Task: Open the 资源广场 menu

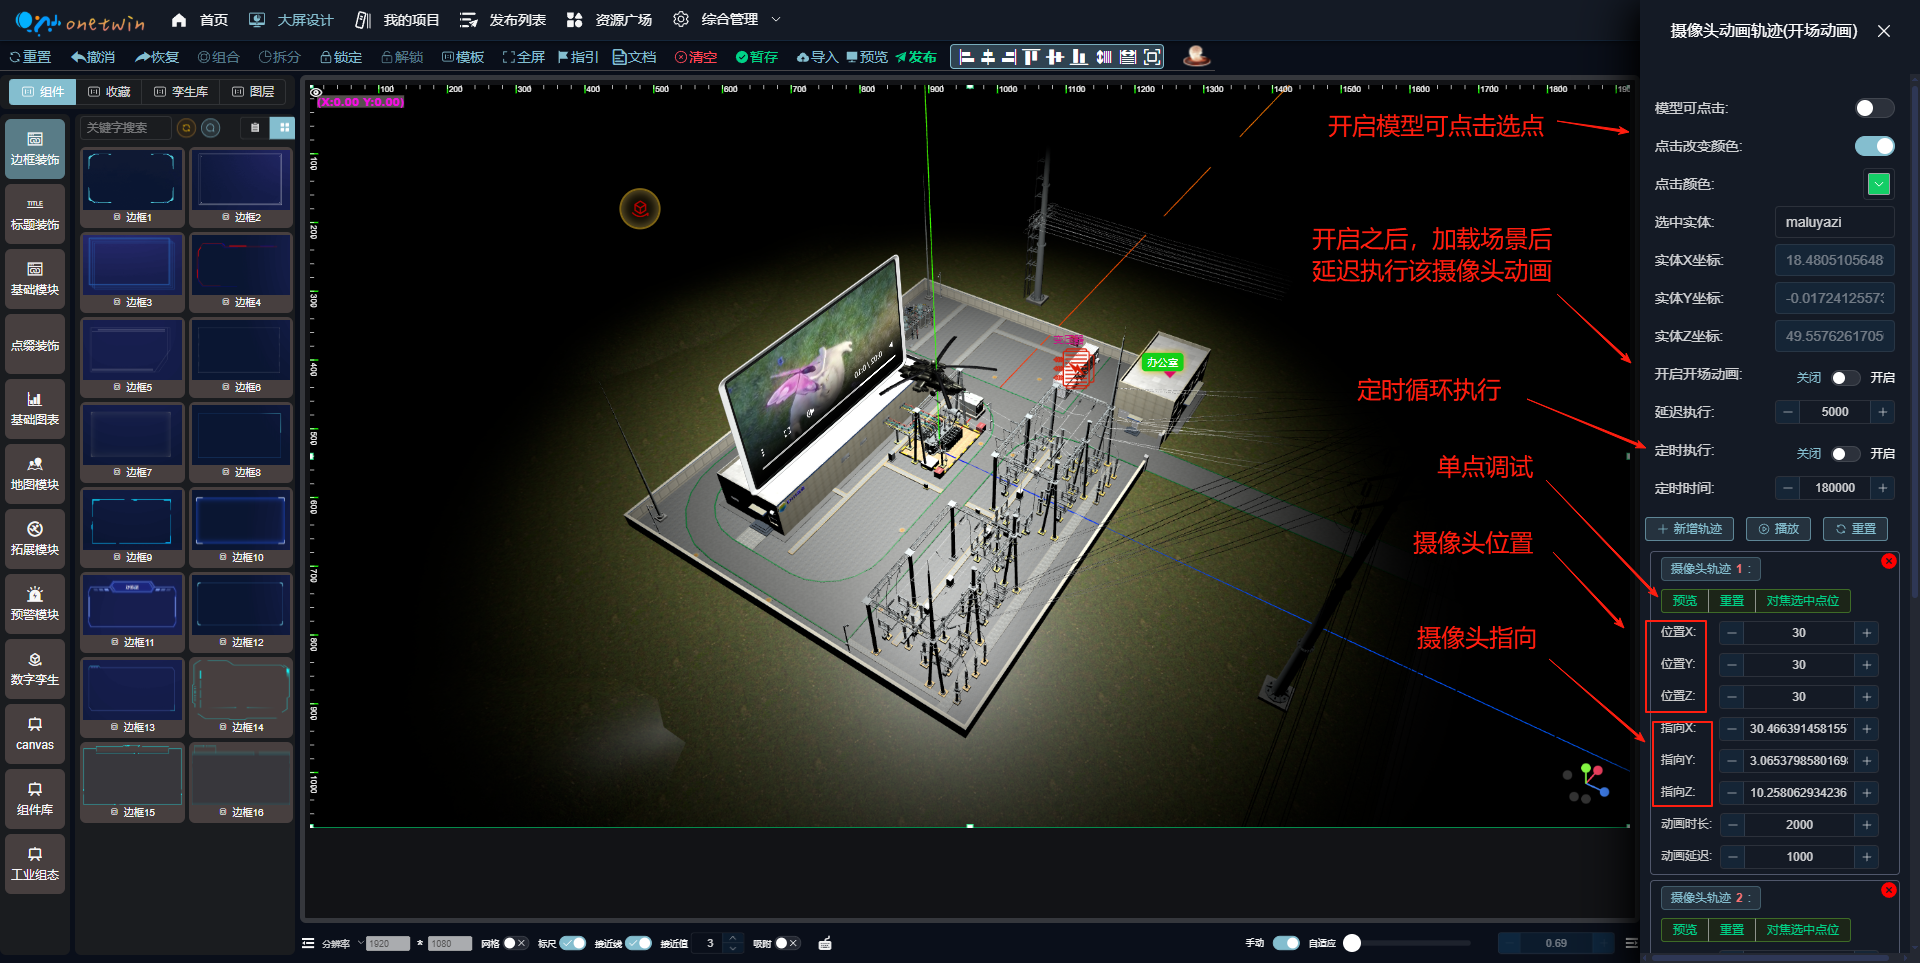Action: coord(609,20)
